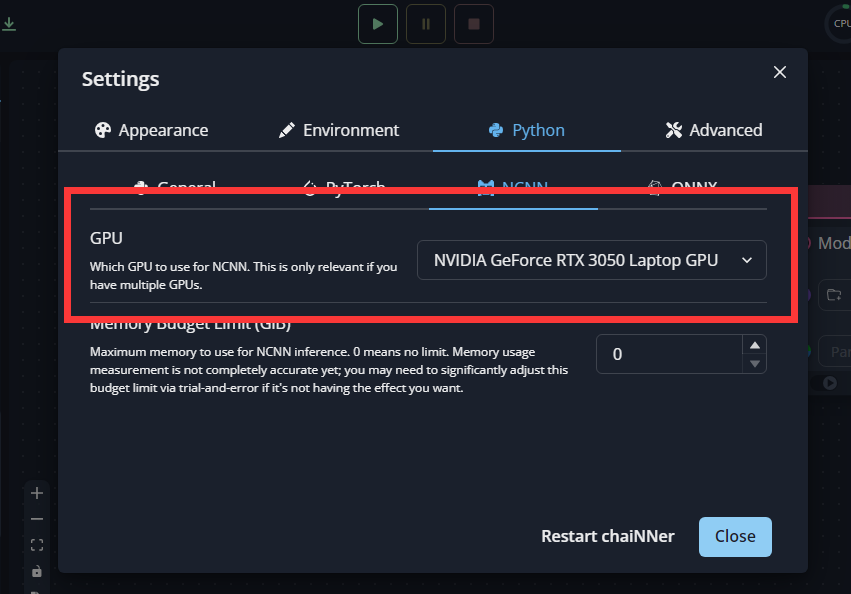Increase memory budget limit with up arrow
851x594 pixels.
754,345
